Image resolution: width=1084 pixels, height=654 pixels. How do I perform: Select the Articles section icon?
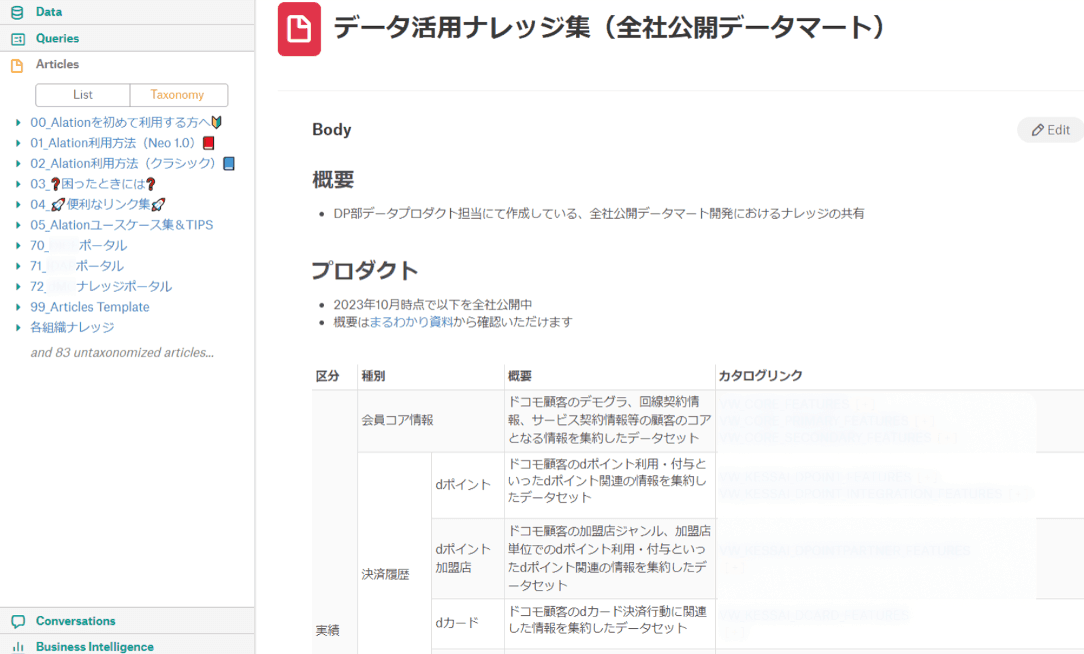(x=16, y=63)
